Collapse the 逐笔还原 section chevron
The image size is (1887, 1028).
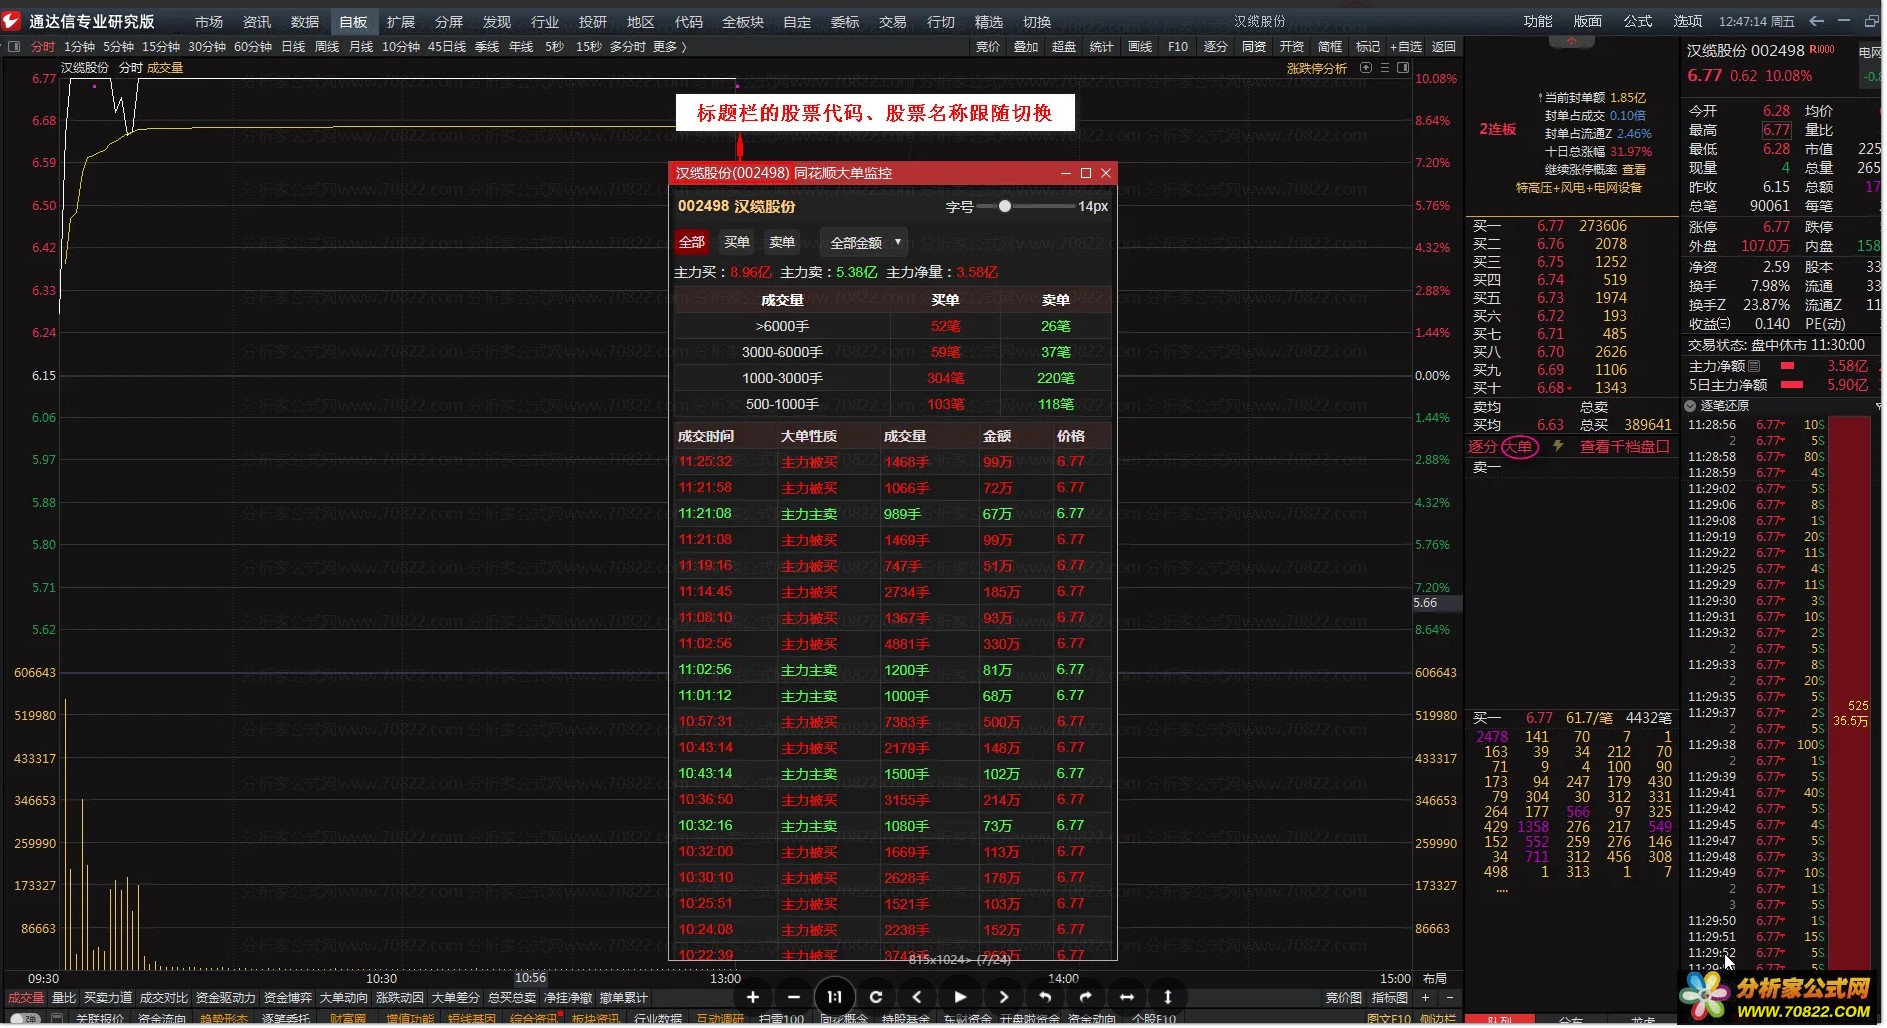click(1690, 406)
